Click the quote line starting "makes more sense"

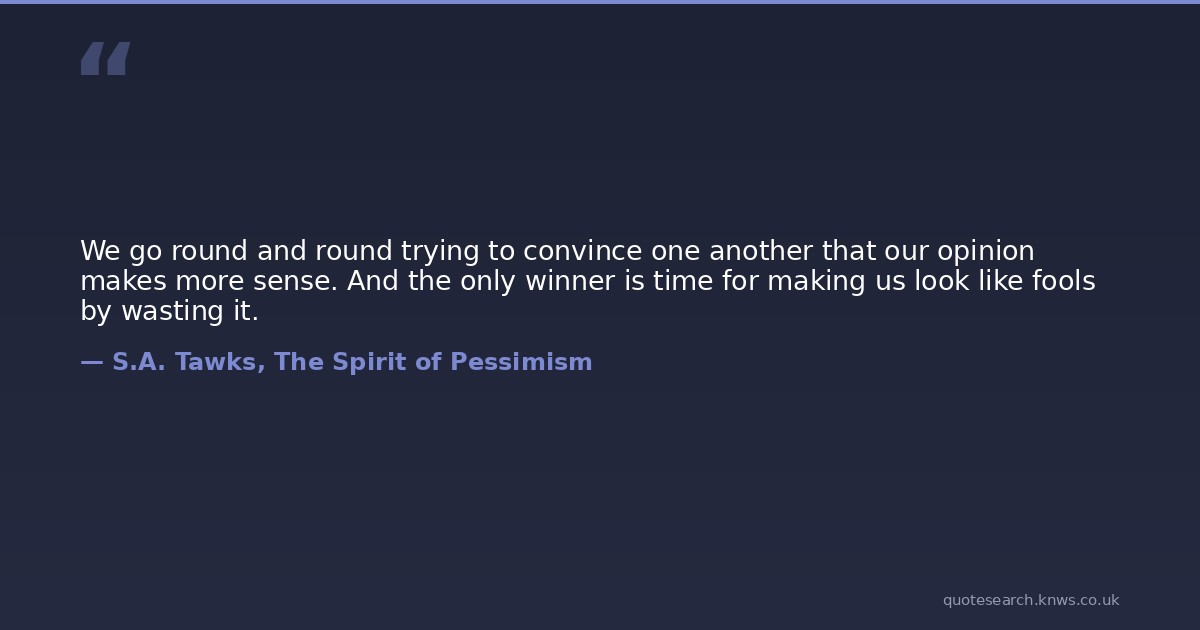coord(587,281)
